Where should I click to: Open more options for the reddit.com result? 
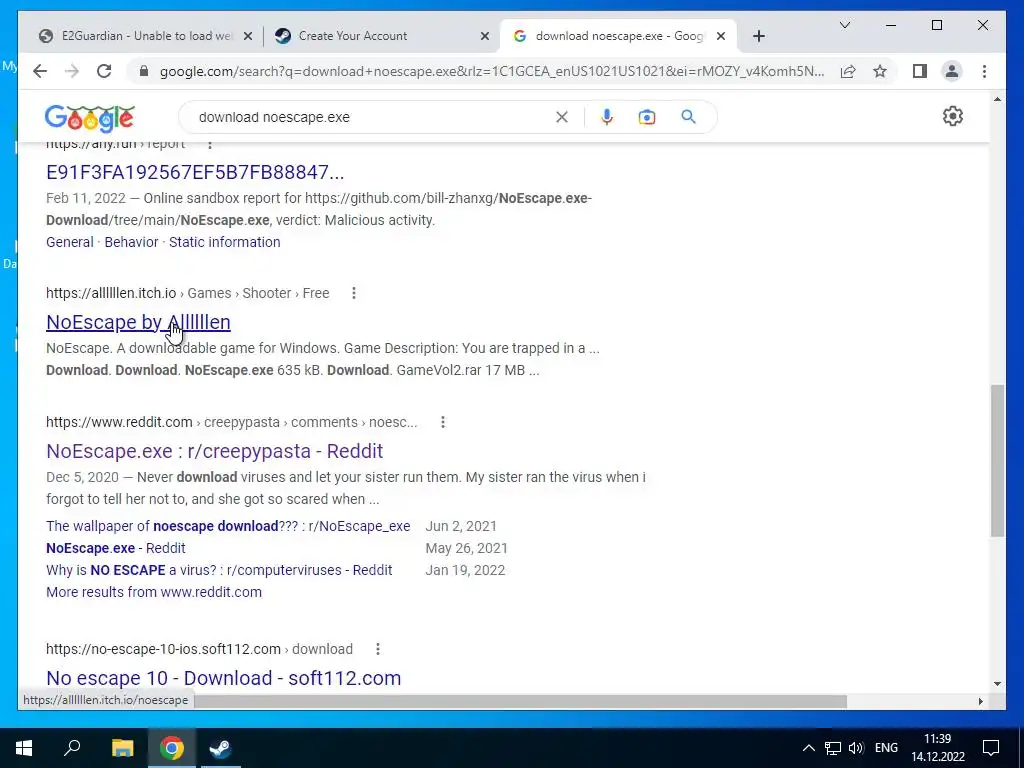pyautogui.click(x=443, y=423)
